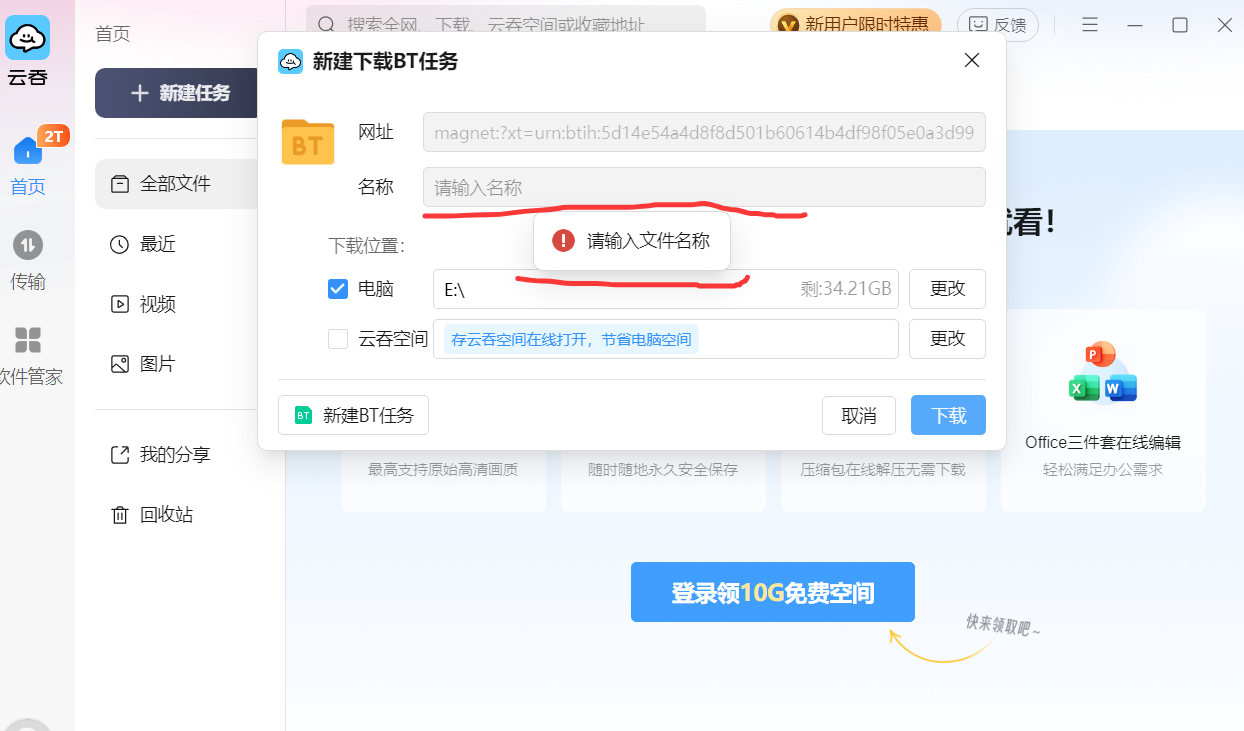The width and height of the screenshot is (1244, 731).
Task: Click 更改 to change computer save path
Action: click(x=946, y=289)
